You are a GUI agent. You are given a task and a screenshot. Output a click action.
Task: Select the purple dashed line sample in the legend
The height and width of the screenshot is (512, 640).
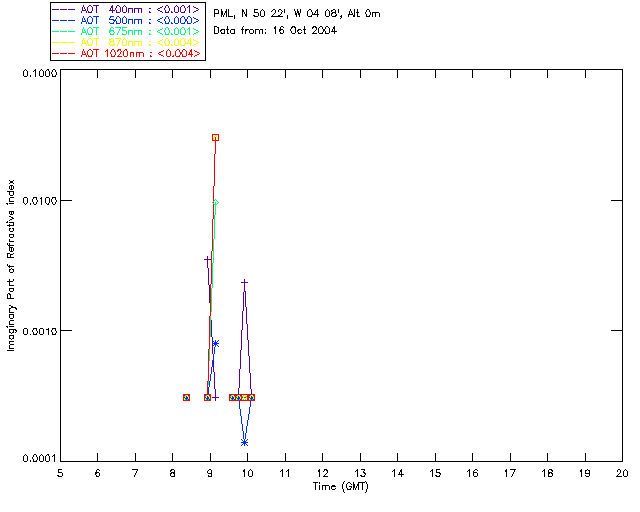pyautogui.click(x=64, y=9)
